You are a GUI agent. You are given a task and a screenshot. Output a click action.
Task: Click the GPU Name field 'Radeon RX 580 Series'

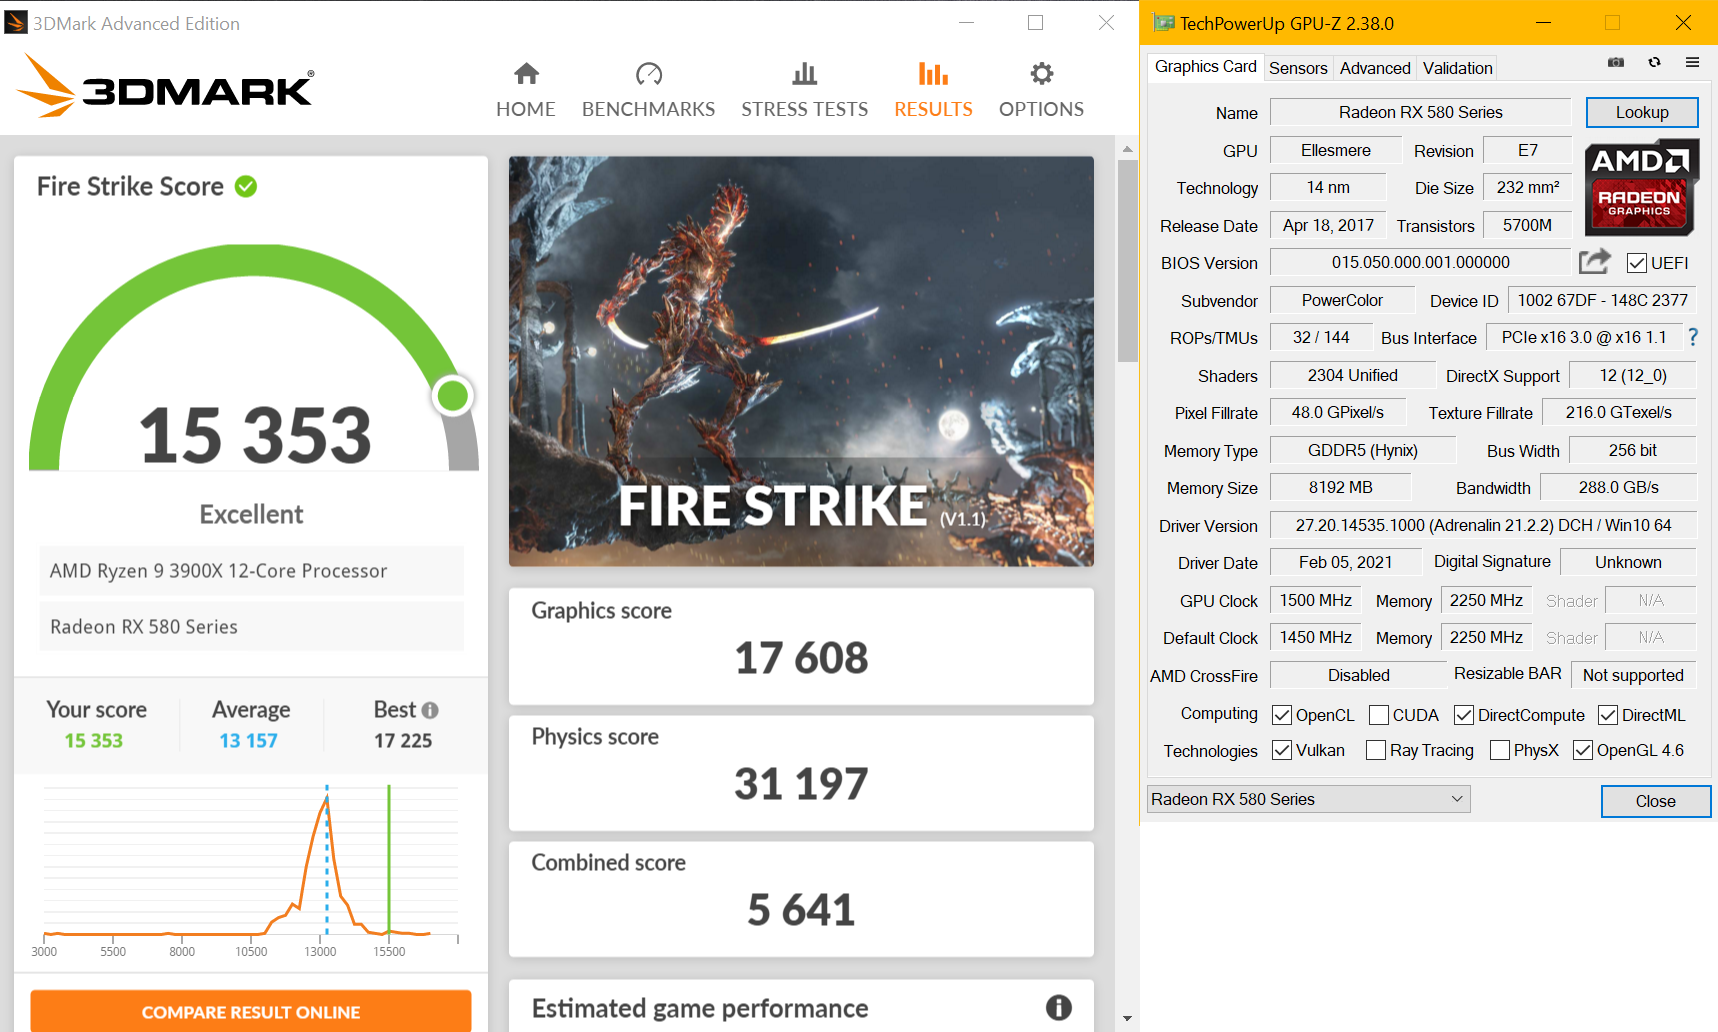click(x=1421, y=112)
